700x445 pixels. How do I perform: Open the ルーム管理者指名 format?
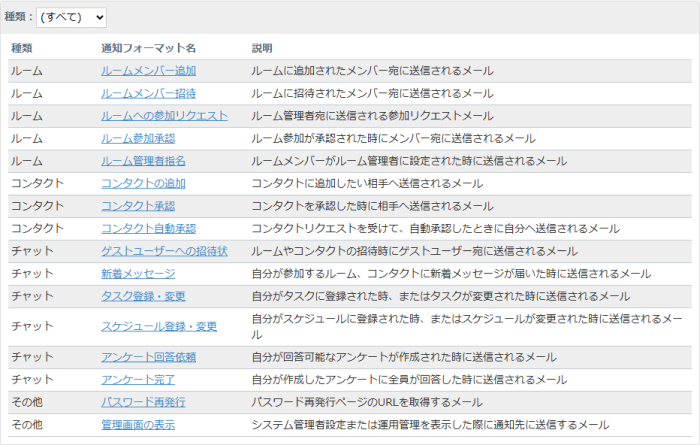[x=143, y=161]
